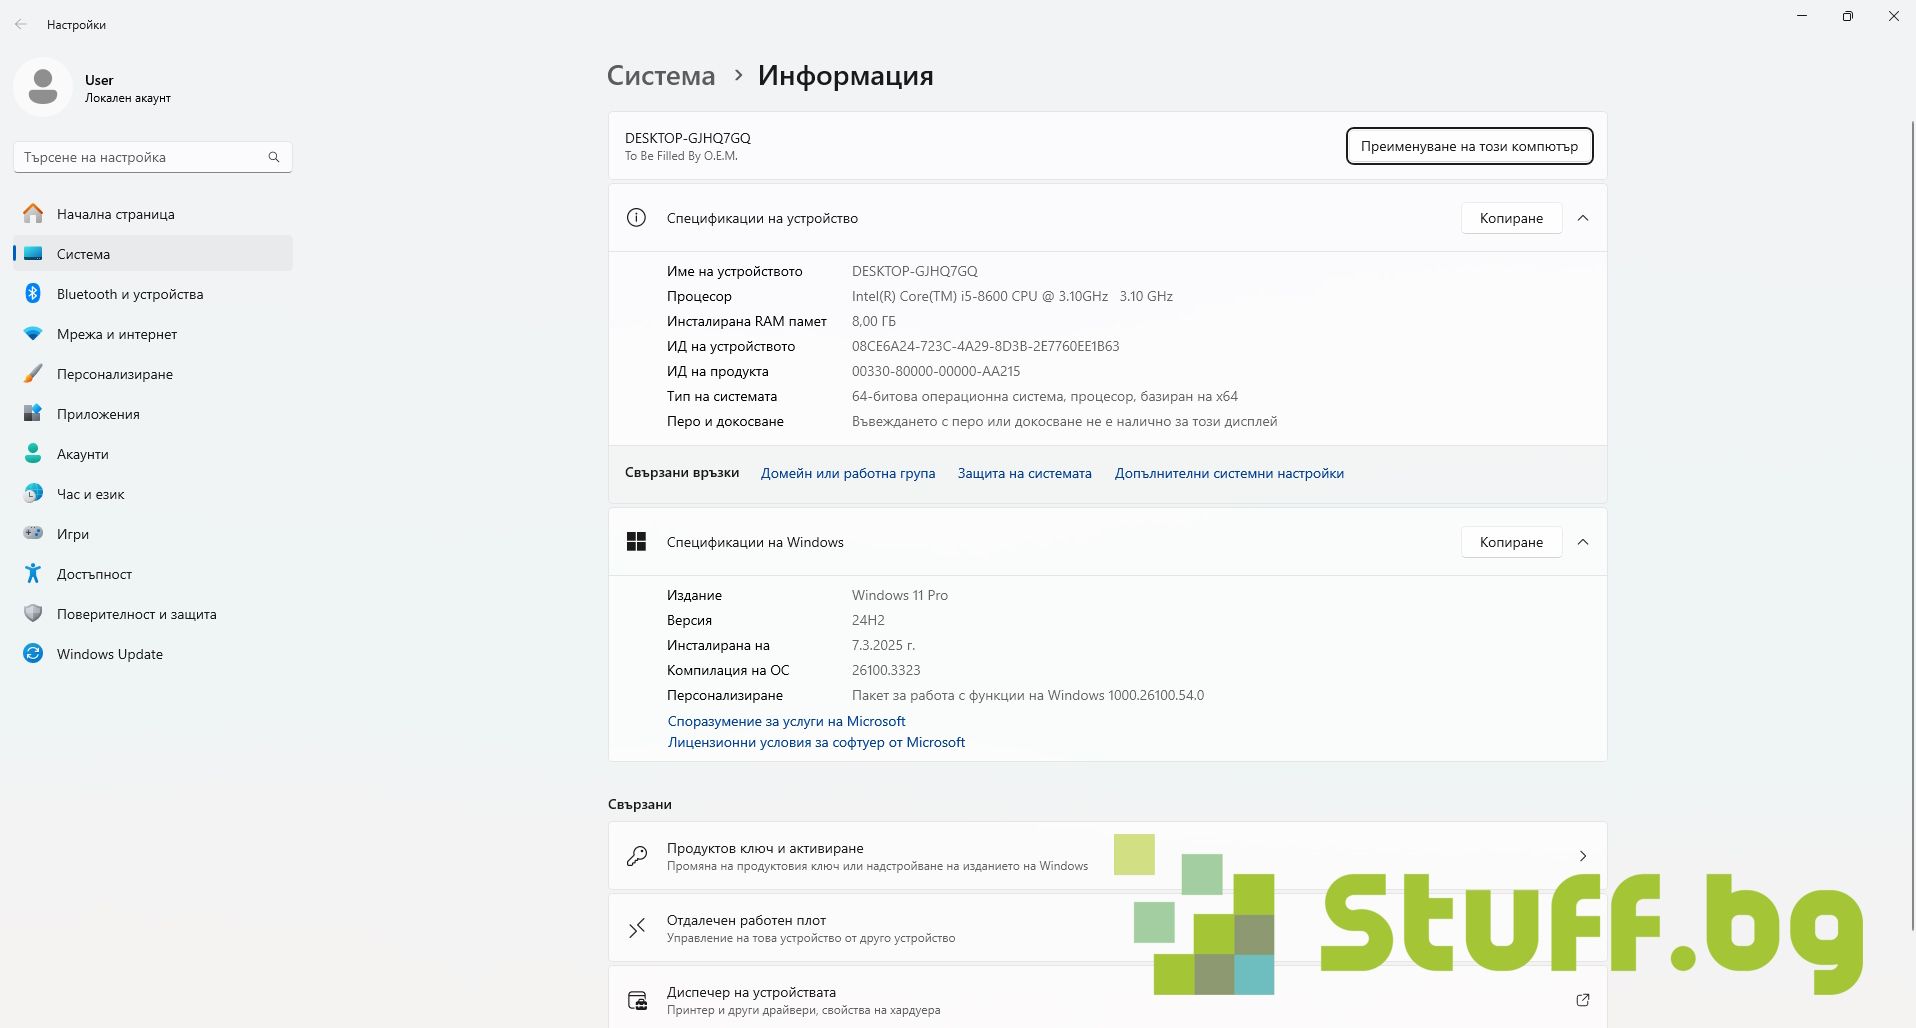Open Споразумение за услуги на Microsoft
Viewport: 1916px width, 1028px height.
(x=786, y=721)
